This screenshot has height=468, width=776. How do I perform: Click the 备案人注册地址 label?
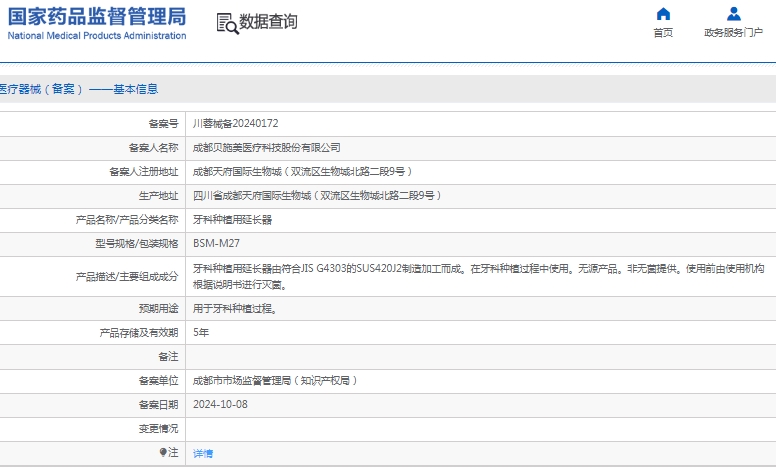pyautogui.click(x=144, y=172)
